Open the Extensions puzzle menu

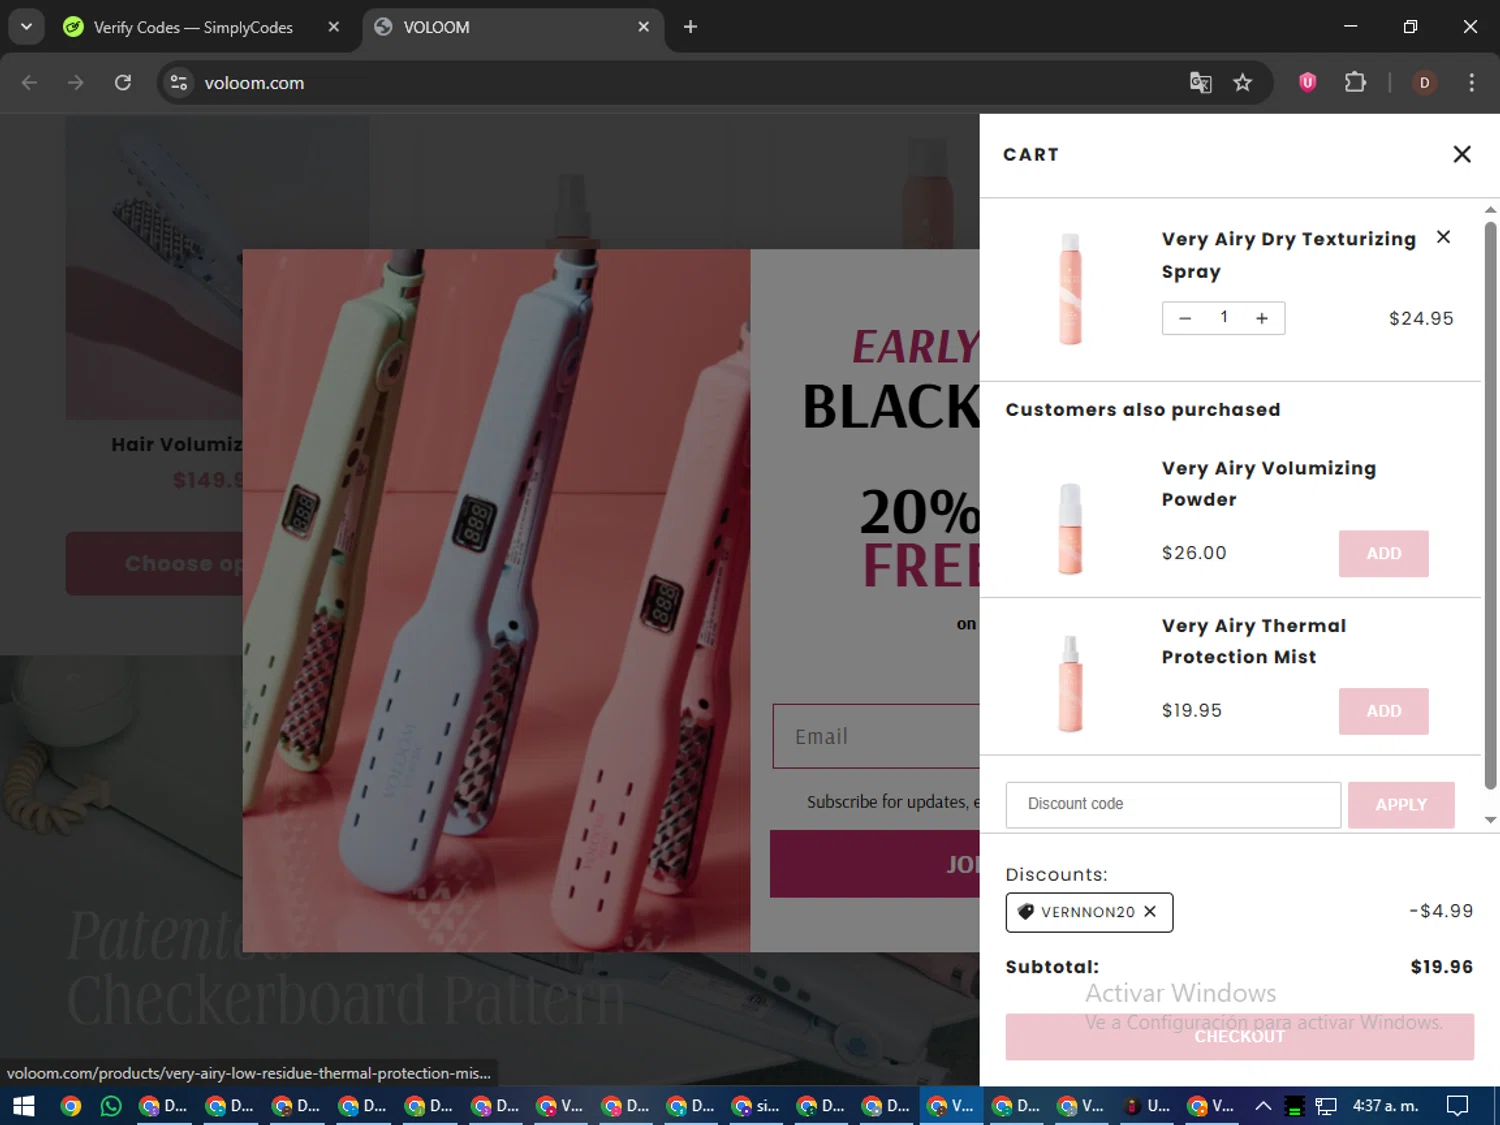click(1355, 83)
